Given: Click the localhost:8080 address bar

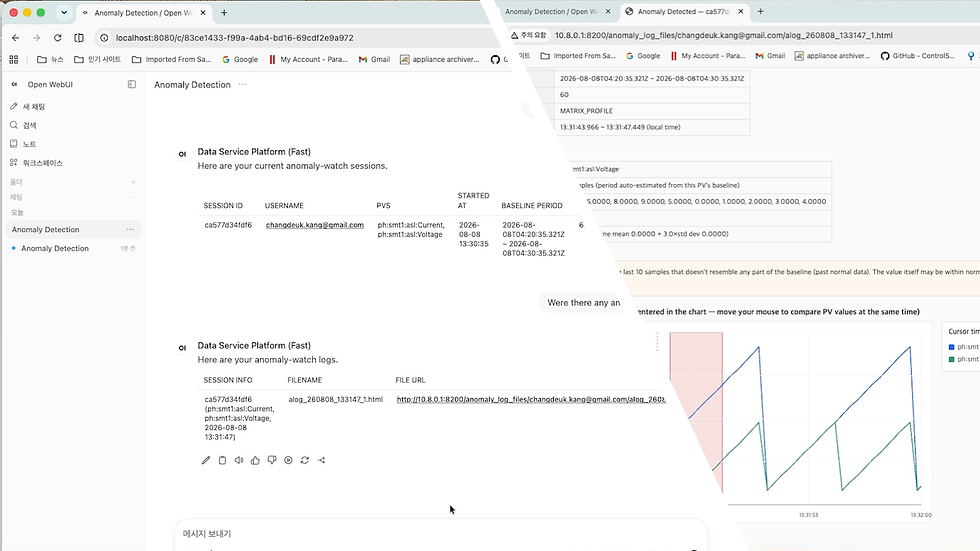Looking at the screenshot, I should [x=234, y=37].
